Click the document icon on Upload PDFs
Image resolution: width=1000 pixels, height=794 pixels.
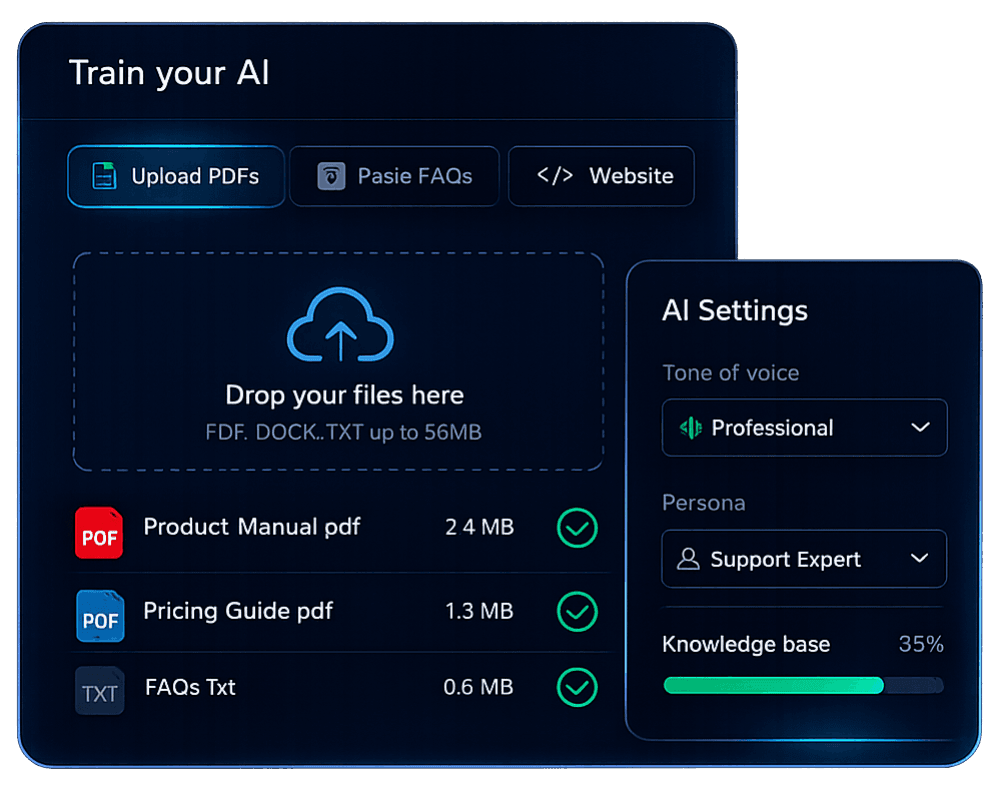click(x=104, y=176)
